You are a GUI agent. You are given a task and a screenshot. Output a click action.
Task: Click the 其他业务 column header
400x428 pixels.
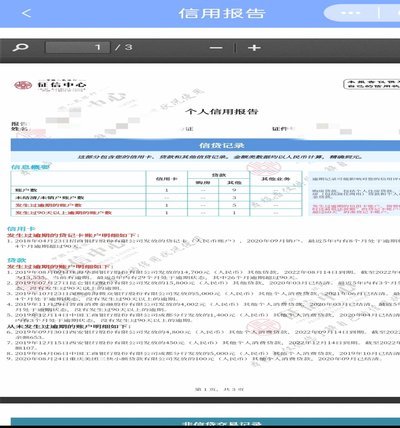(x=276, y=179)
